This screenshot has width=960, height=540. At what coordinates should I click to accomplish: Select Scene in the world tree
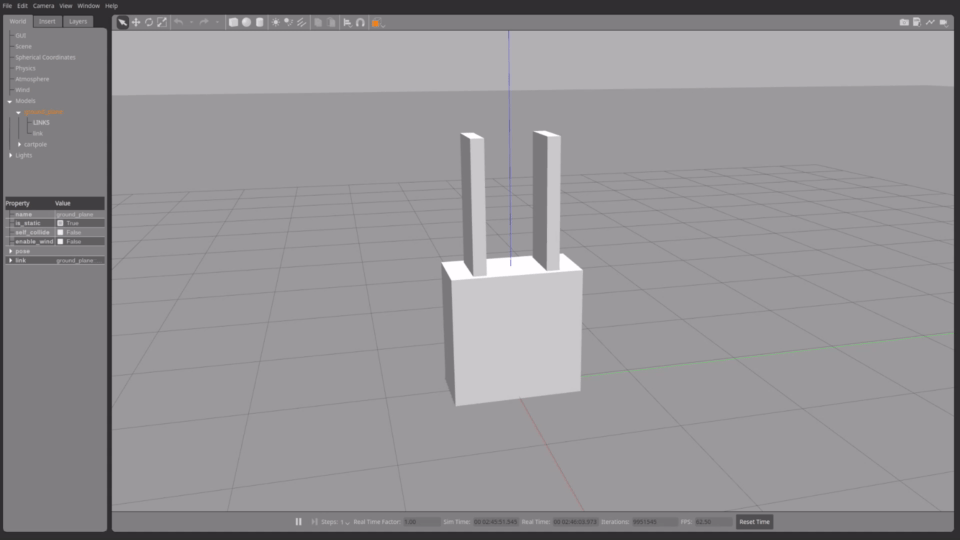[23, 47]
